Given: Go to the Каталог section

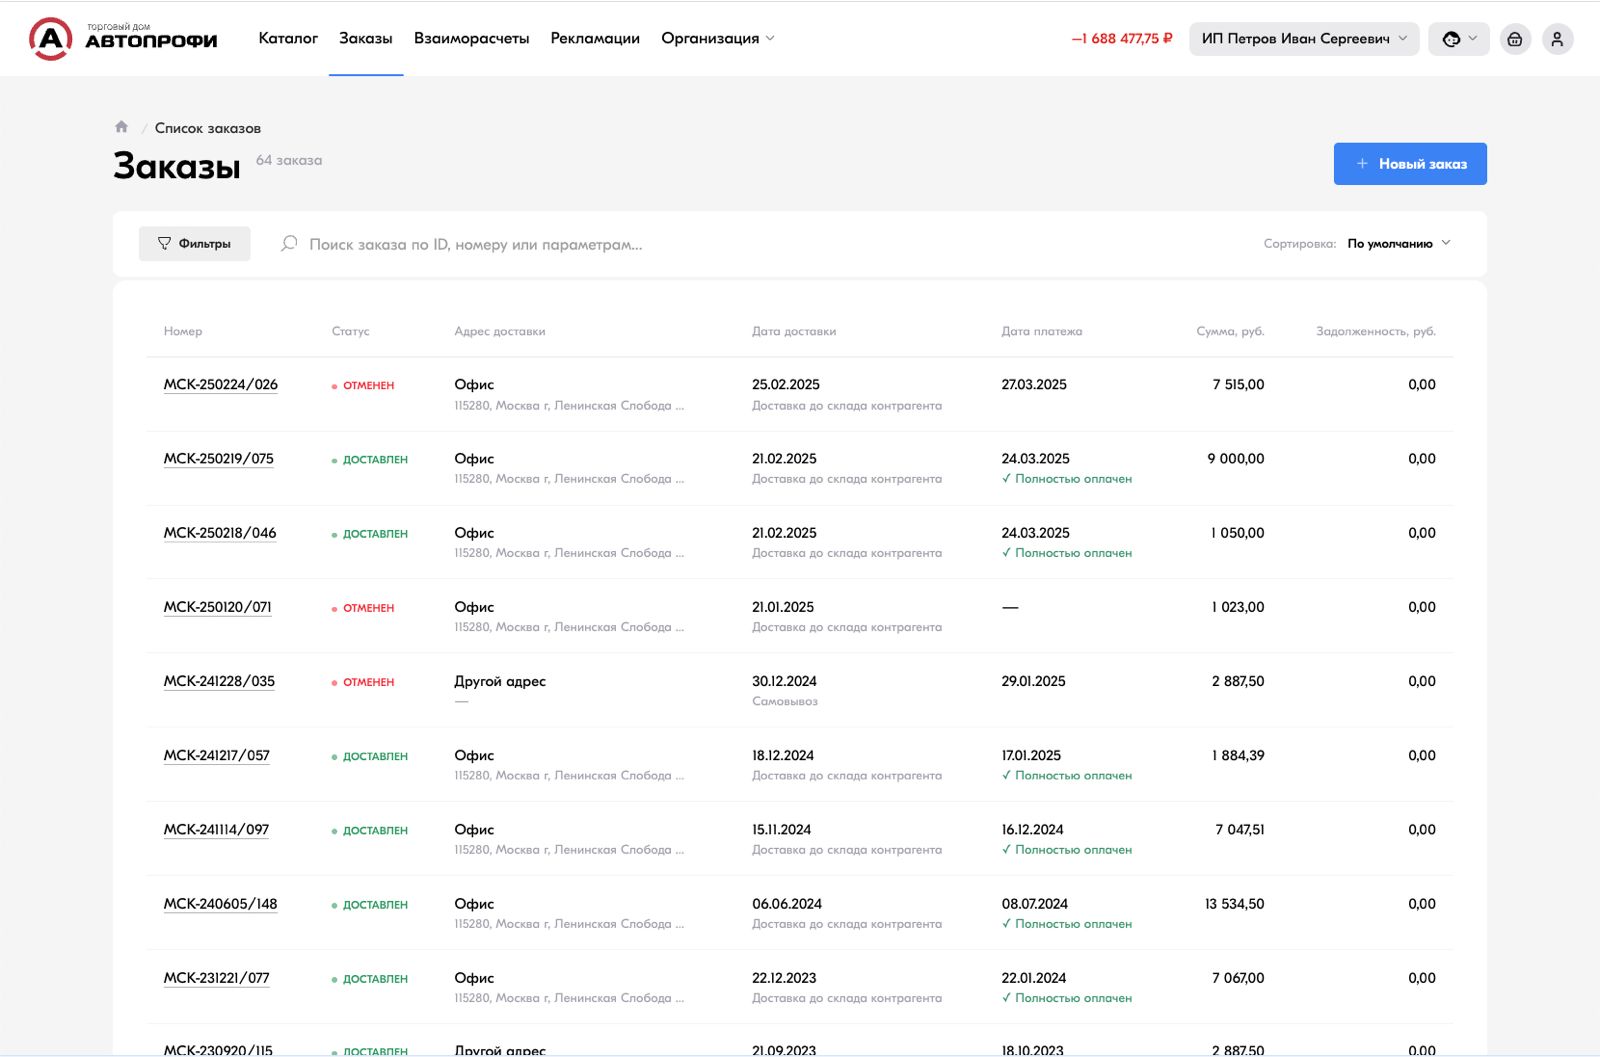Looking at the screenshot, I should coord(288,39).
